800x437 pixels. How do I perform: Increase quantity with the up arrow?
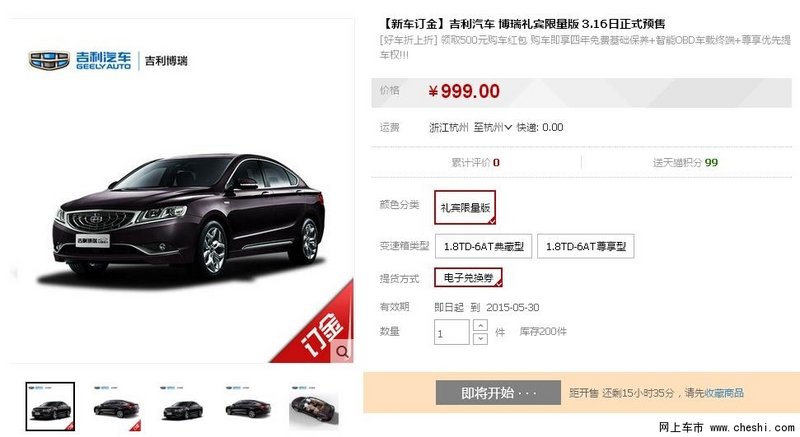click(x=480, y=325)
